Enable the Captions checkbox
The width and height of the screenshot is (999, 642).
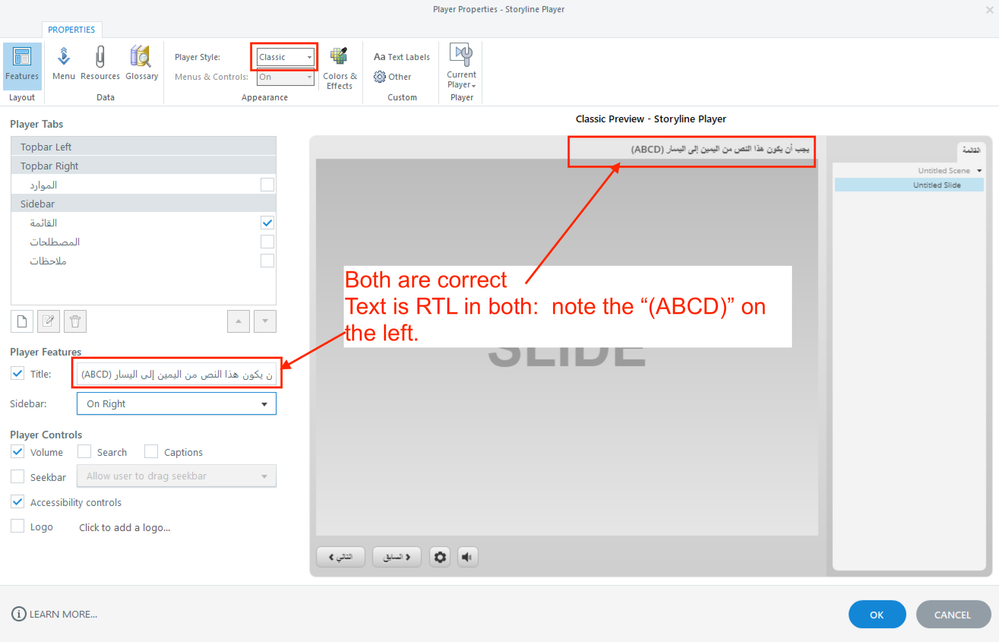click(x=151, y=452)
